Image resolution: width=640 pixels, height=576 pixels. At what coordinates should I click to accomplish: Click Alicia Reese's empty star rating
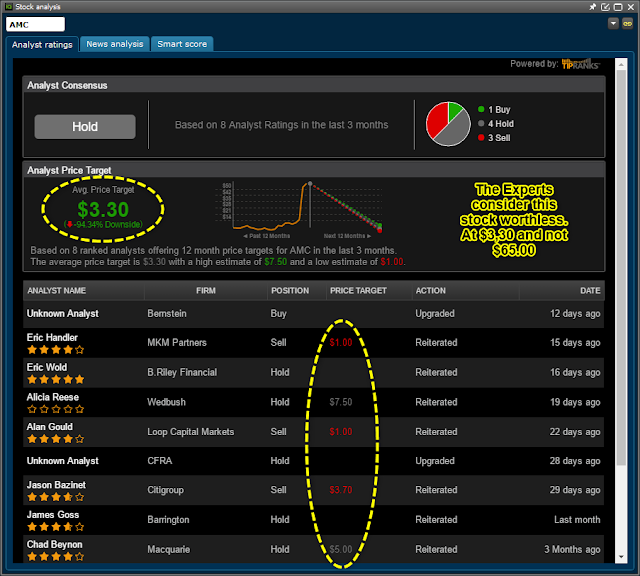pos(56,409)
